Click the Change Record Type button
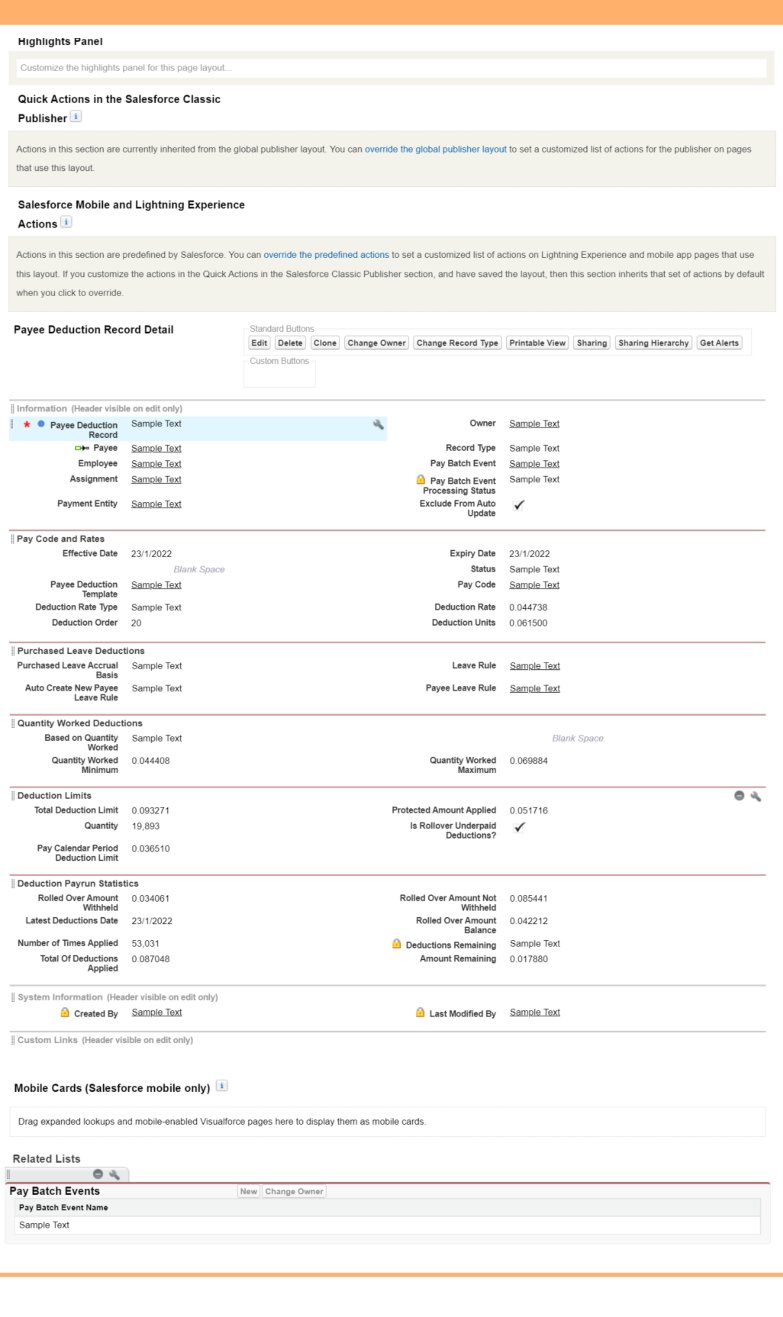The image size is (783, 1317). (457, 343)
